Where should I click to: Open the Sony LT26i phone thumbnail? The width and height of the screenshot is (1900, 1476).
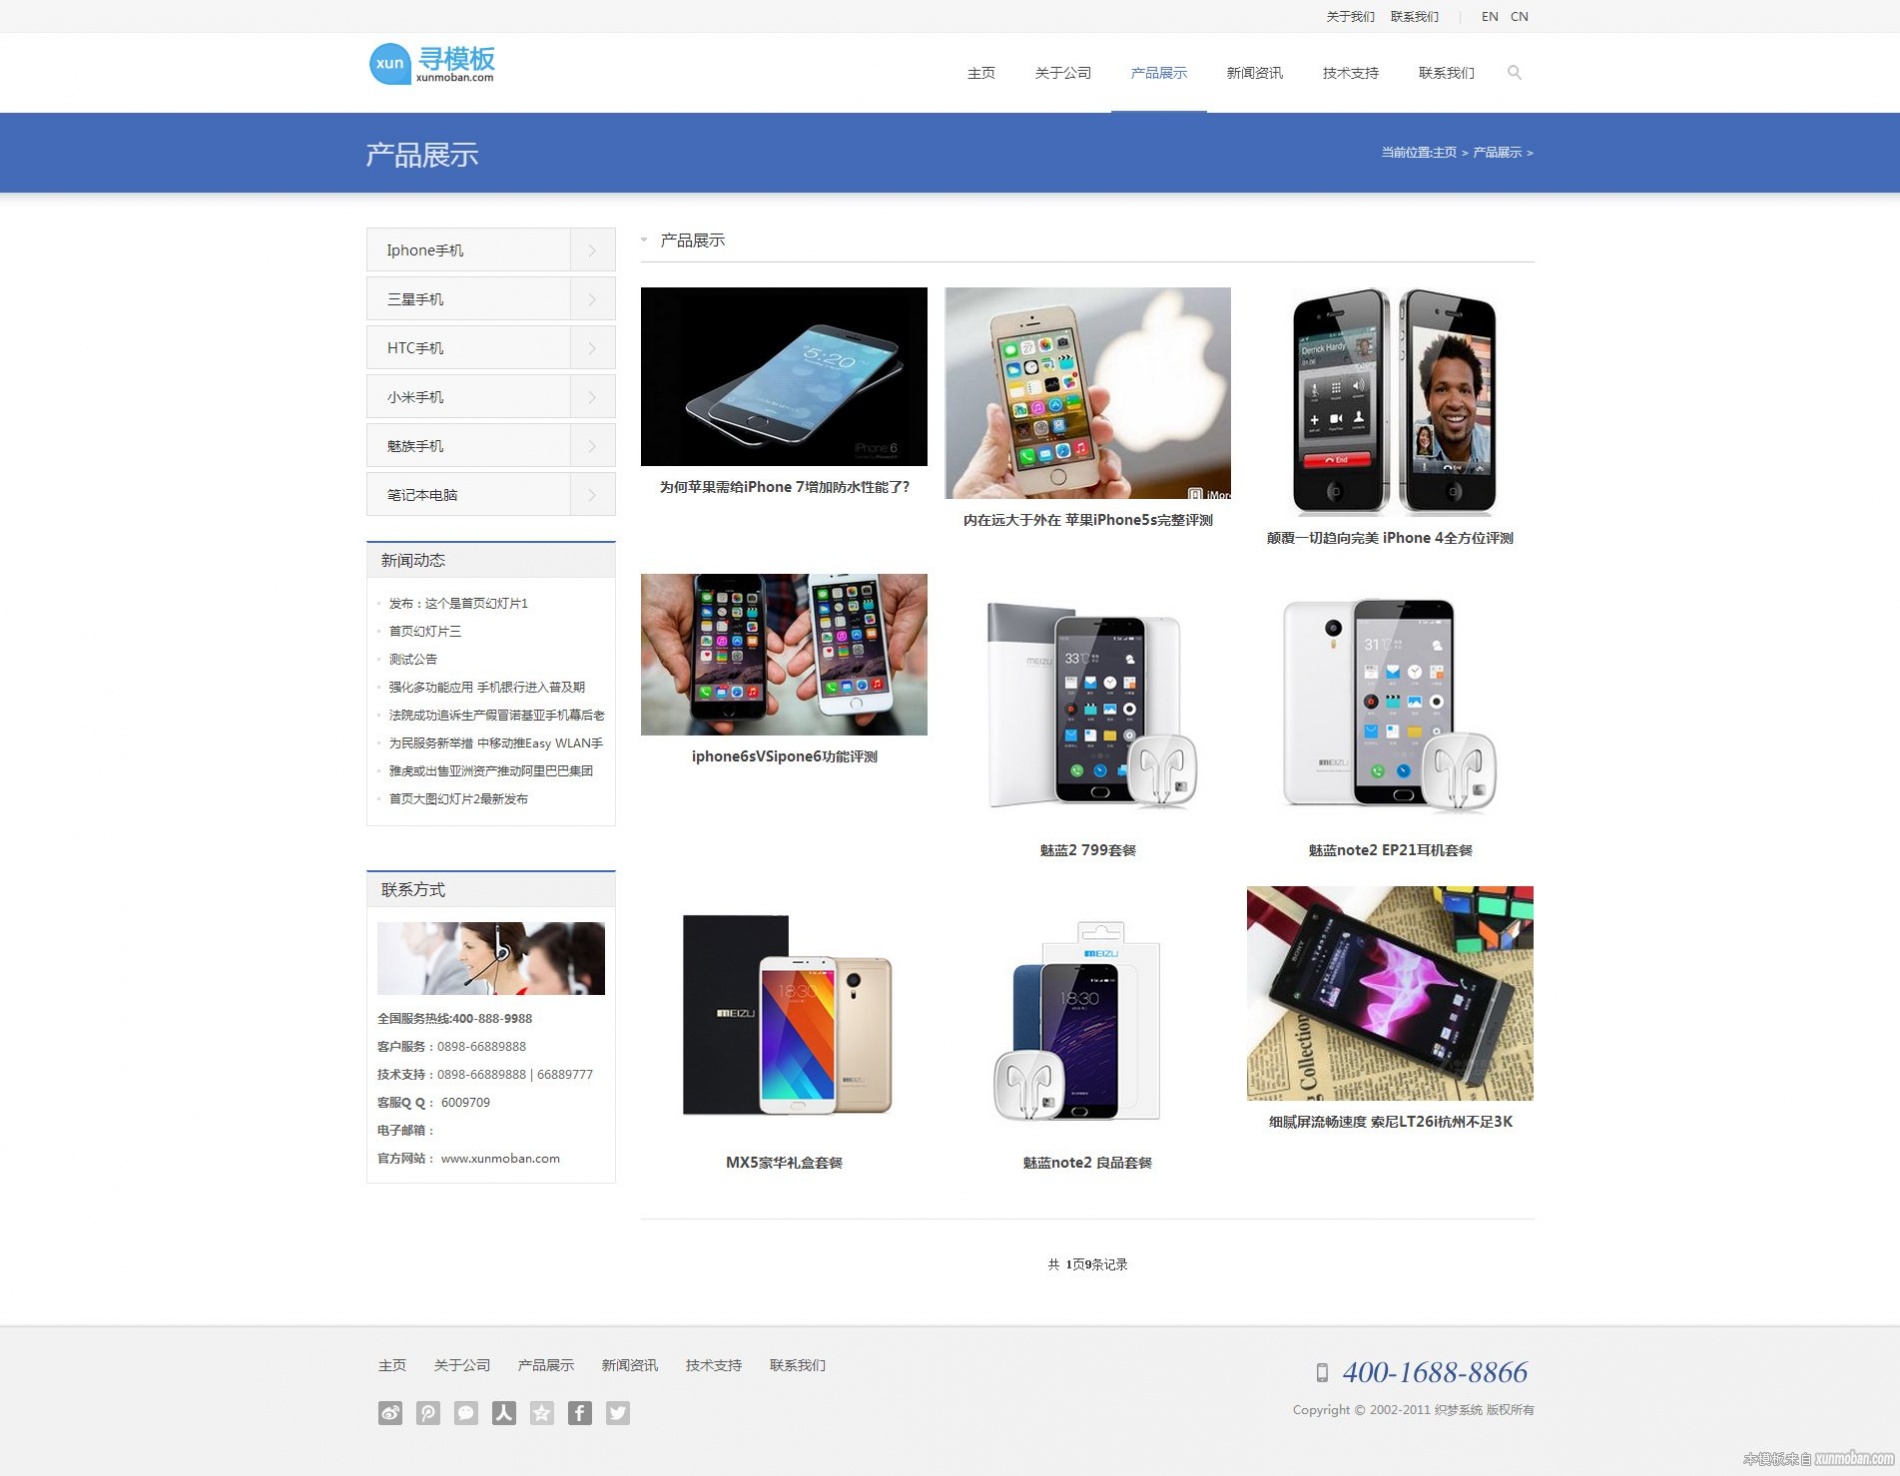pos(1390,993)
